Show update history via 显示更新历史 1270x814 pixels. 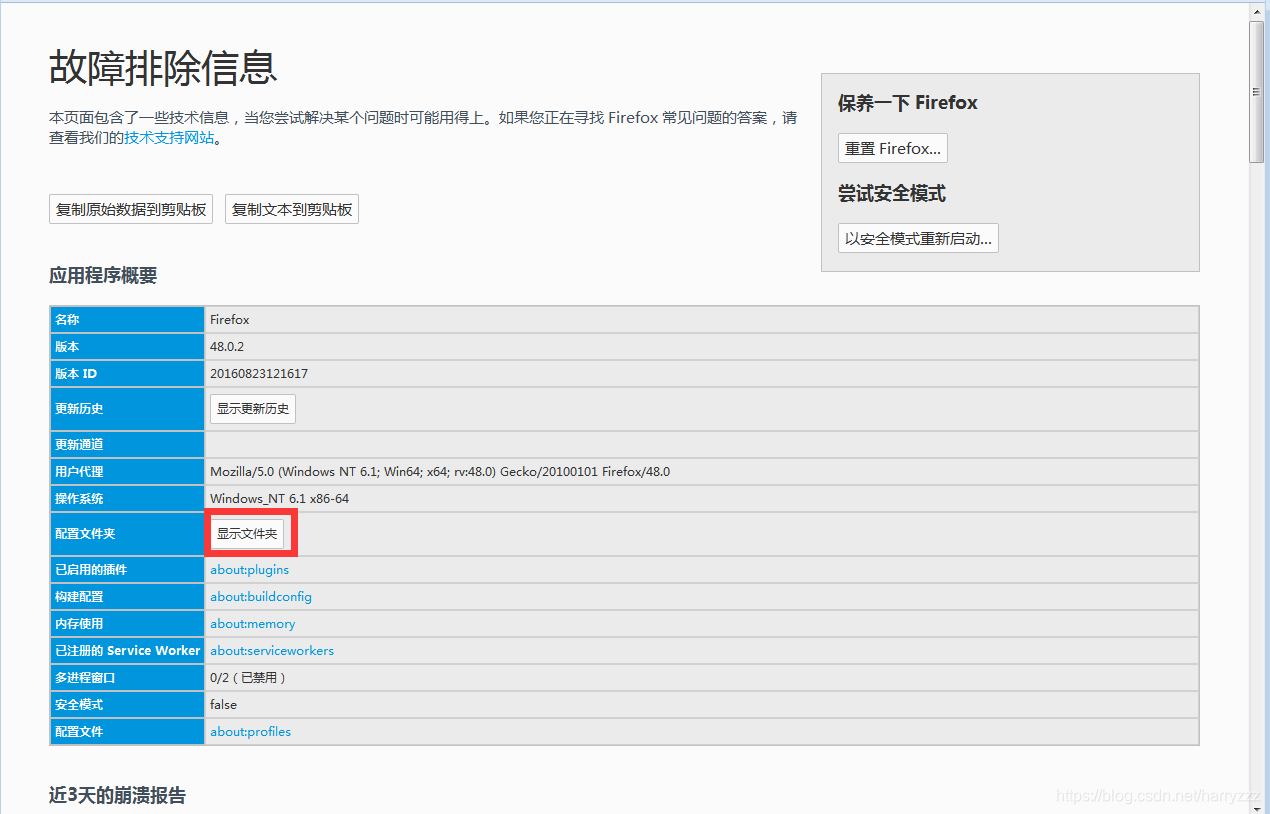(253, 408)
